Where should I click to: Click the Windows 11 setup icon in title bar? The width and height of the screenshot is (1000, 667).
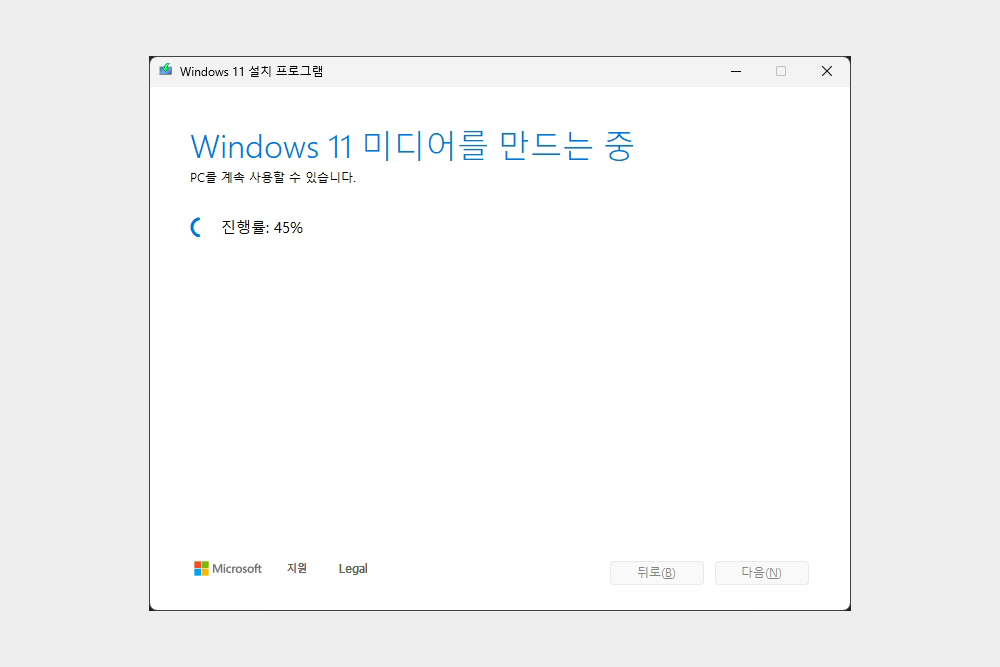click(x=166, y=70)
